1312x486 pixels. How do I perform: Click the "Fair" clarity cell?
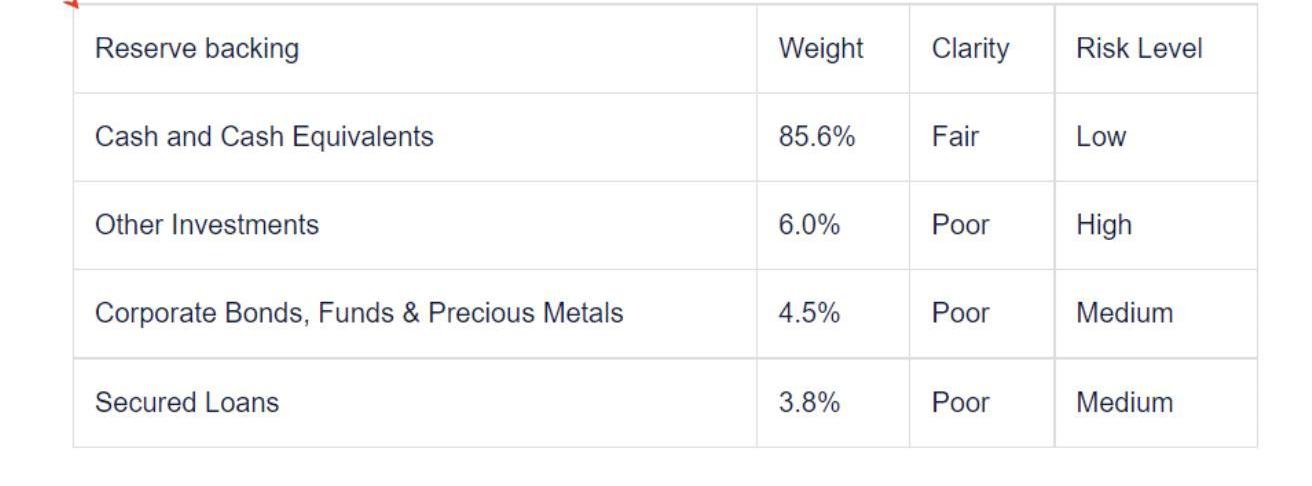pos(955,137)
